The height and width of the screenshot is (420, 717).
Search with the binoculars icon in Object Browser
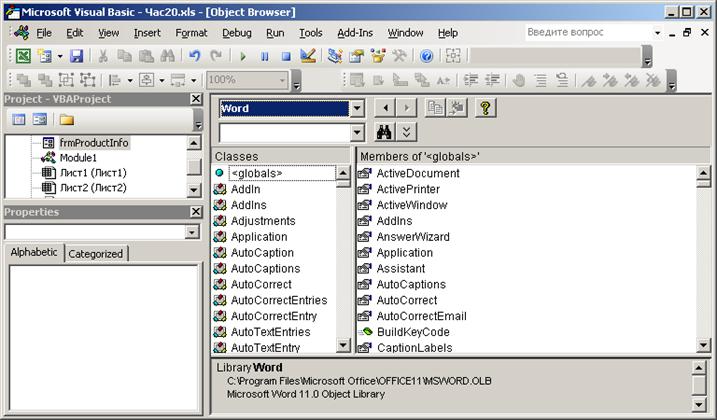click(x=385, y=132)
